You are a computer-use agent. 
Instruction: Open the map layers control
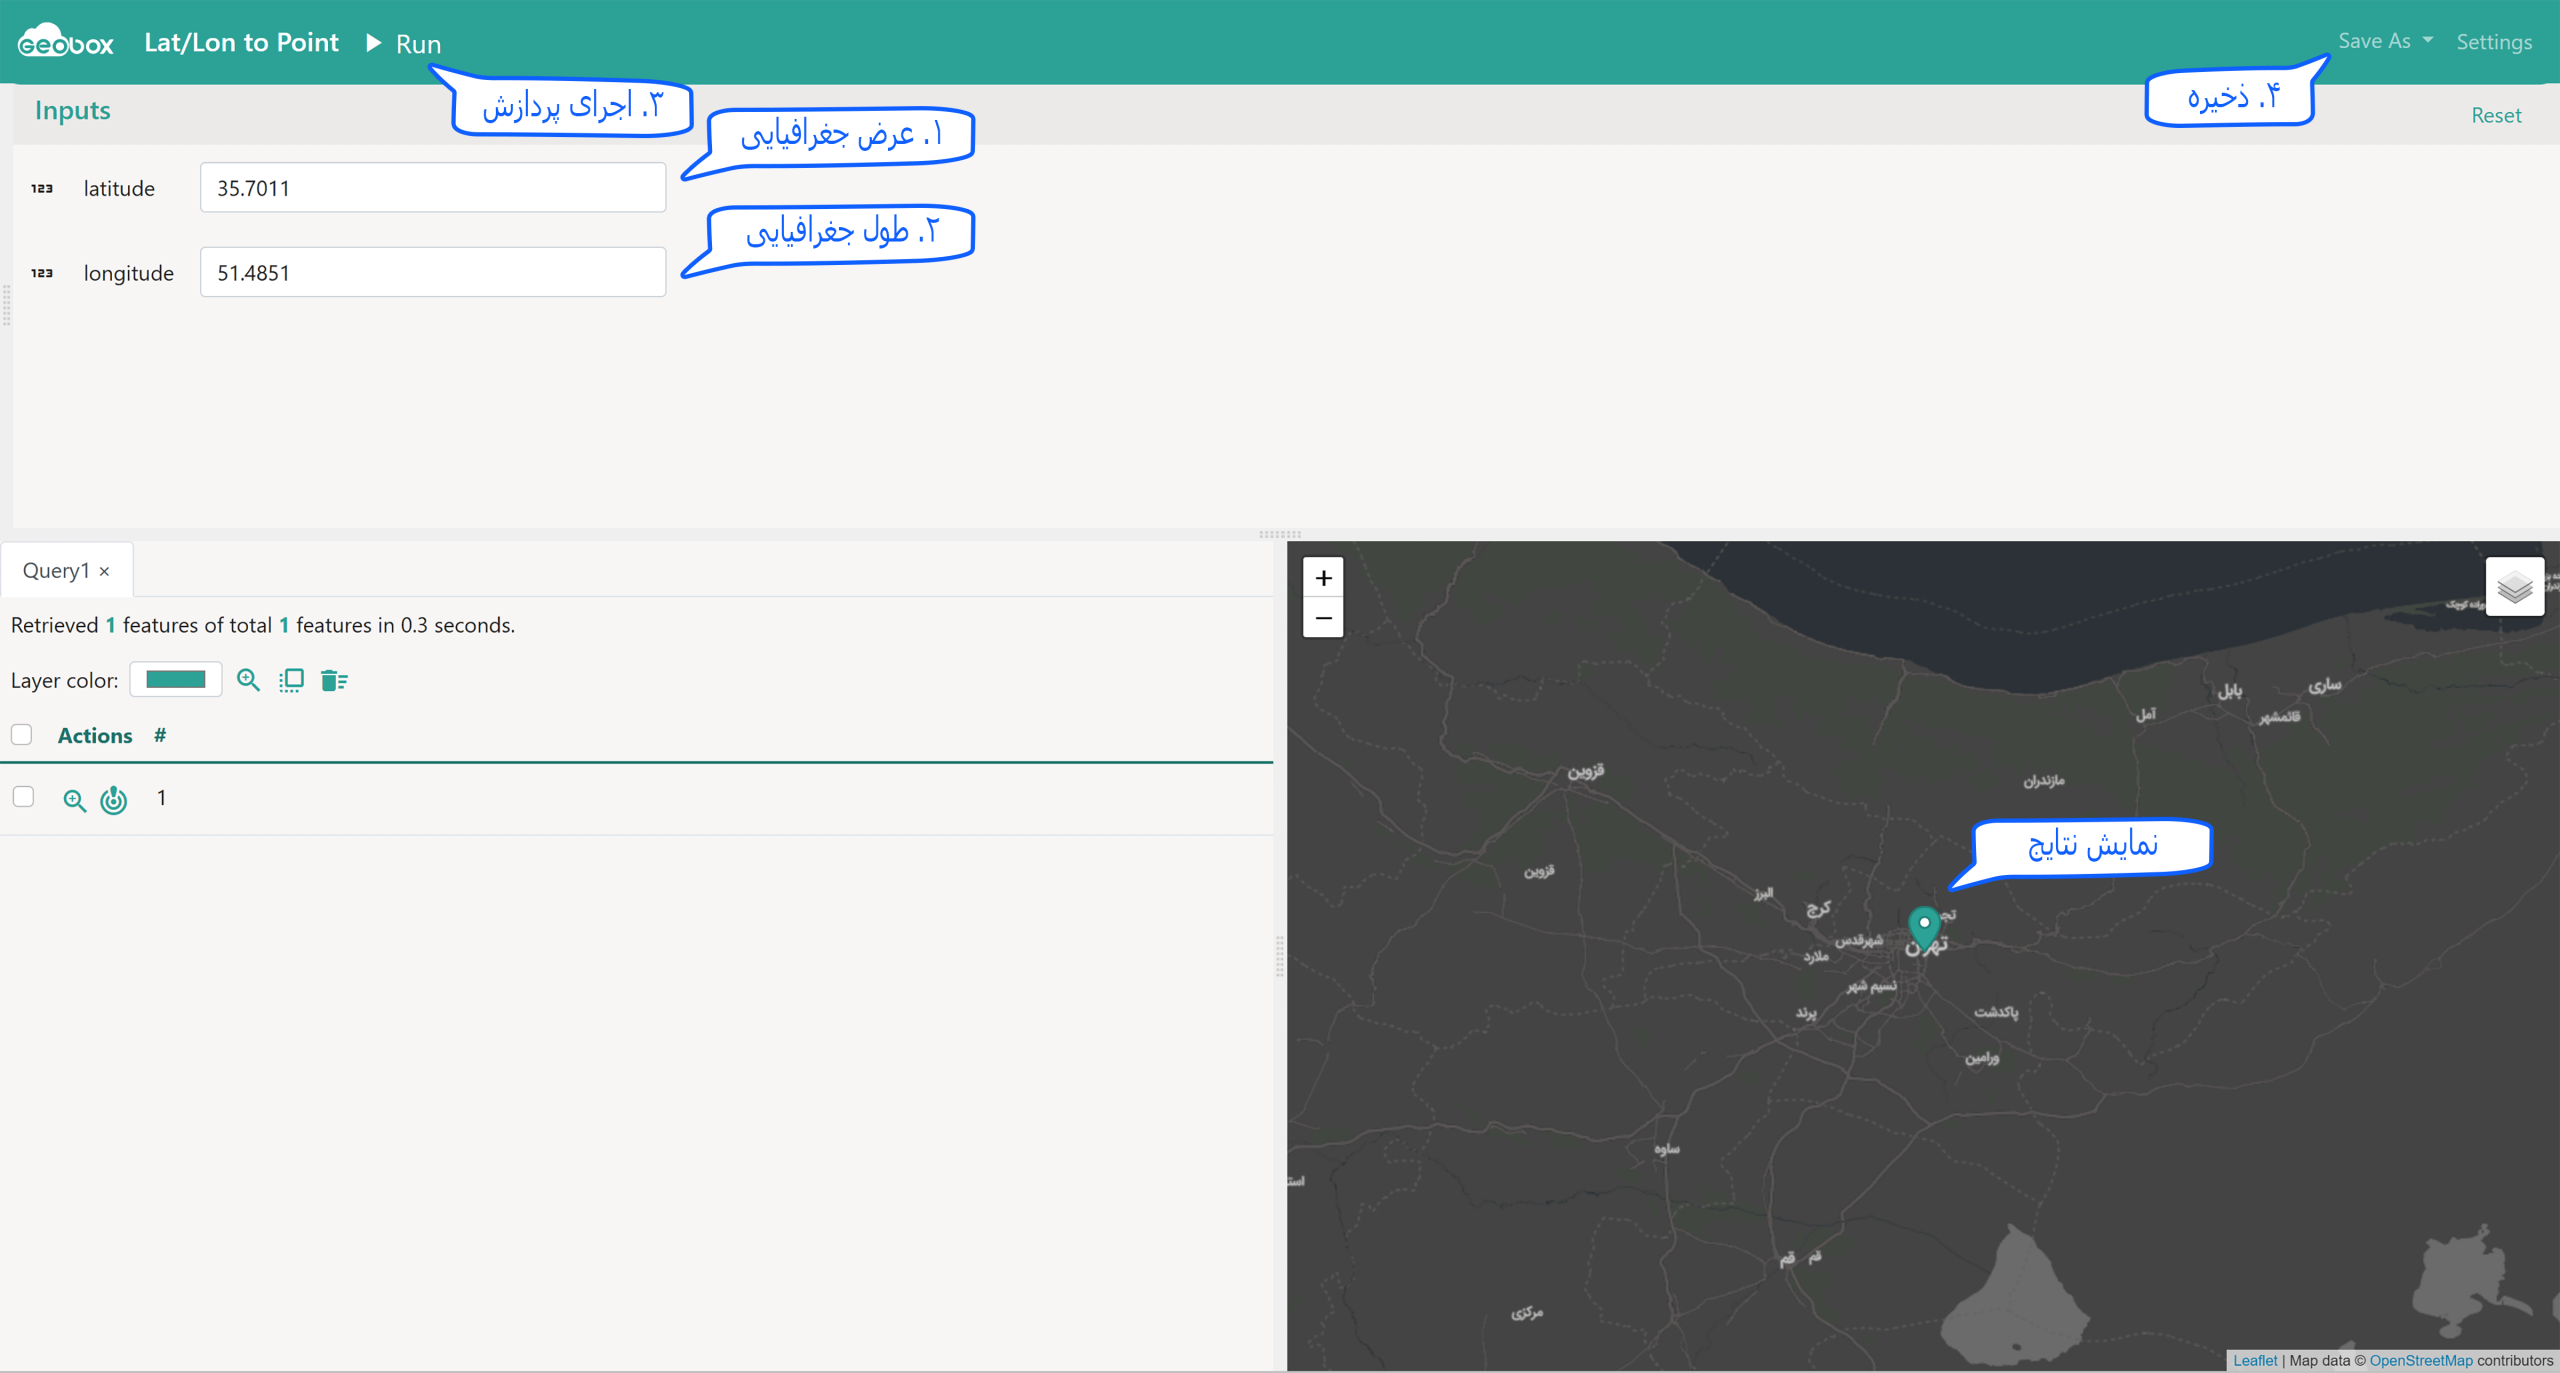pyautogui.click(x=2515, y=586)
